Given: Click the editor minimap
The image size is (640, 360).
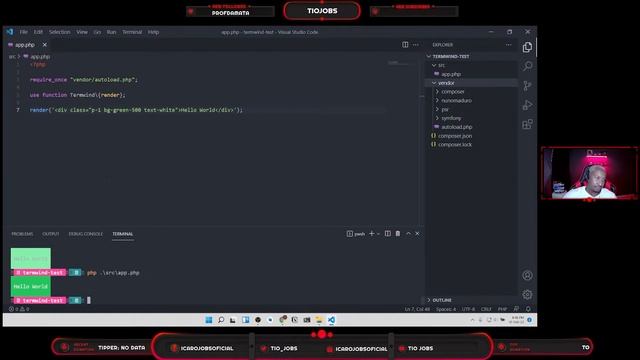Looking at the screenshot, I should pos(402,63).
